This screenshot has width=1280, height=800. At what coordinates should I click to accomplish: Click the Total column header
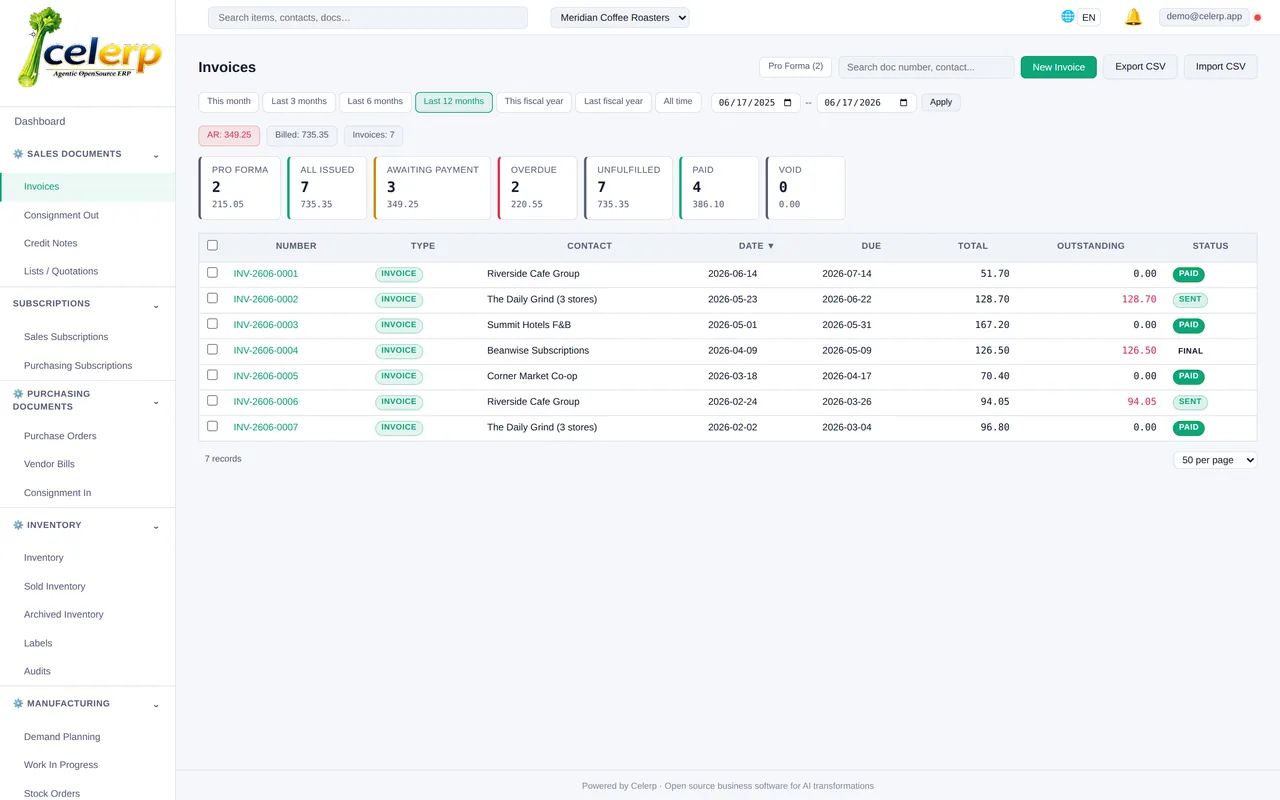[973, 246]
